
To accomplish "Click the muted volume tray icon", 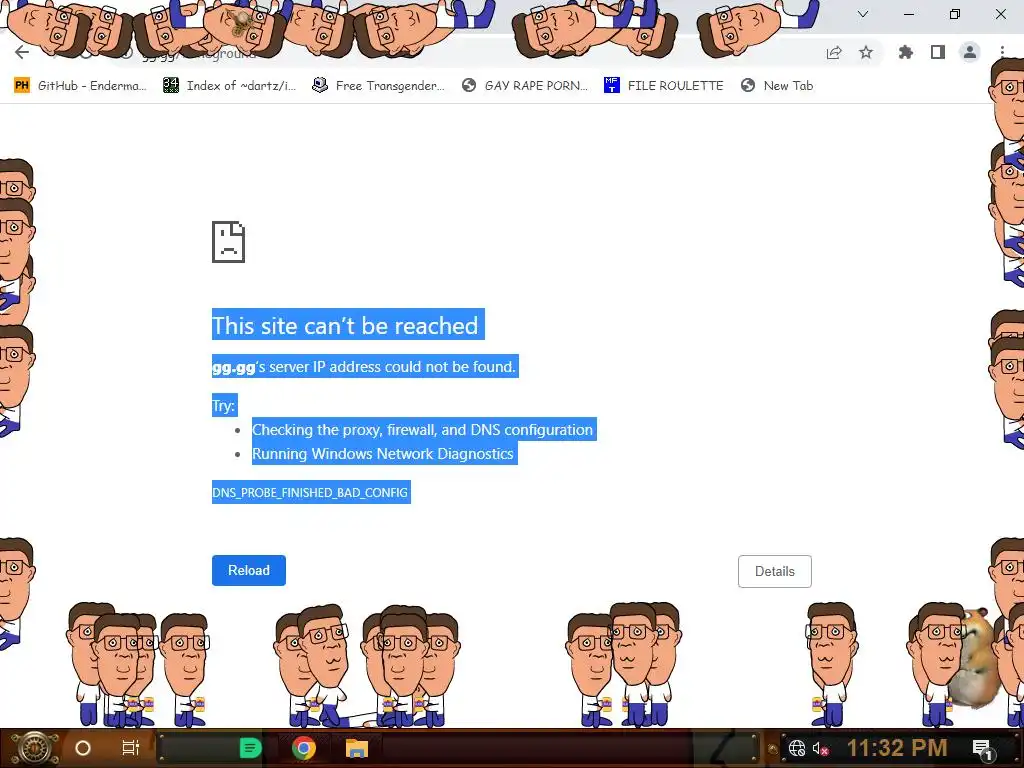I will 820,748.
